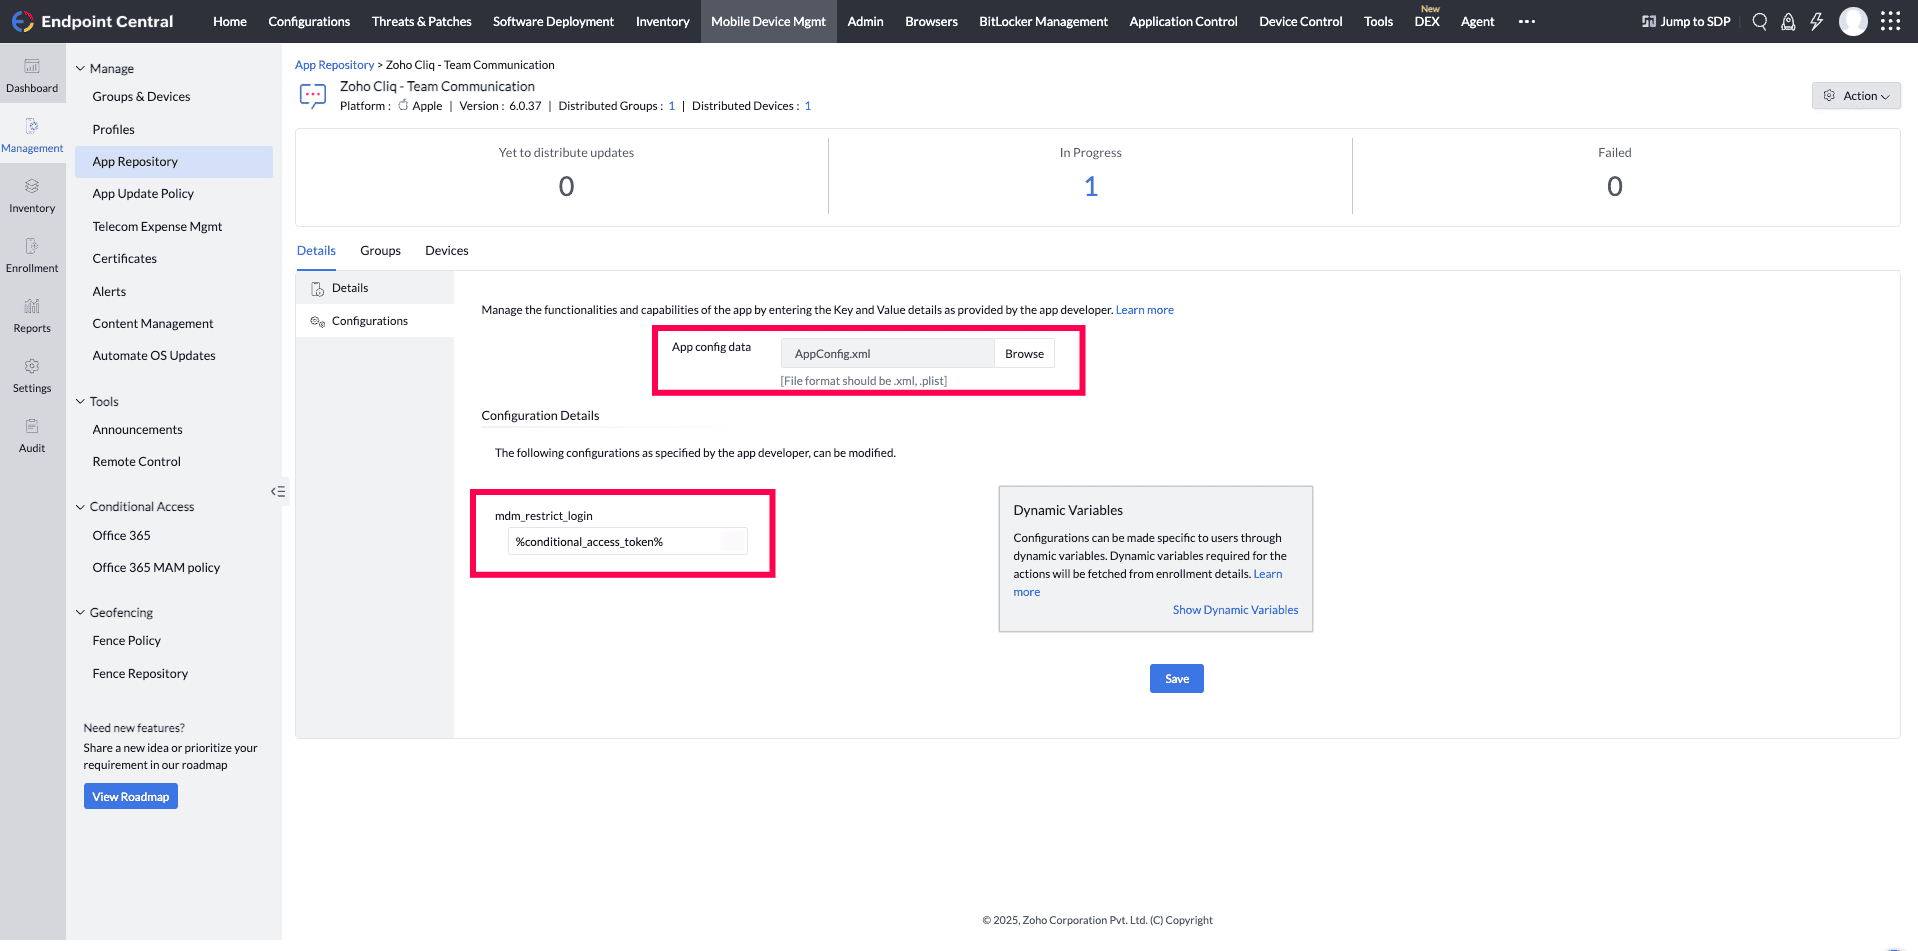Switch to the Groups tab
The width and height of the screenshot is (1918, 951).
click(x=380, y=251)
